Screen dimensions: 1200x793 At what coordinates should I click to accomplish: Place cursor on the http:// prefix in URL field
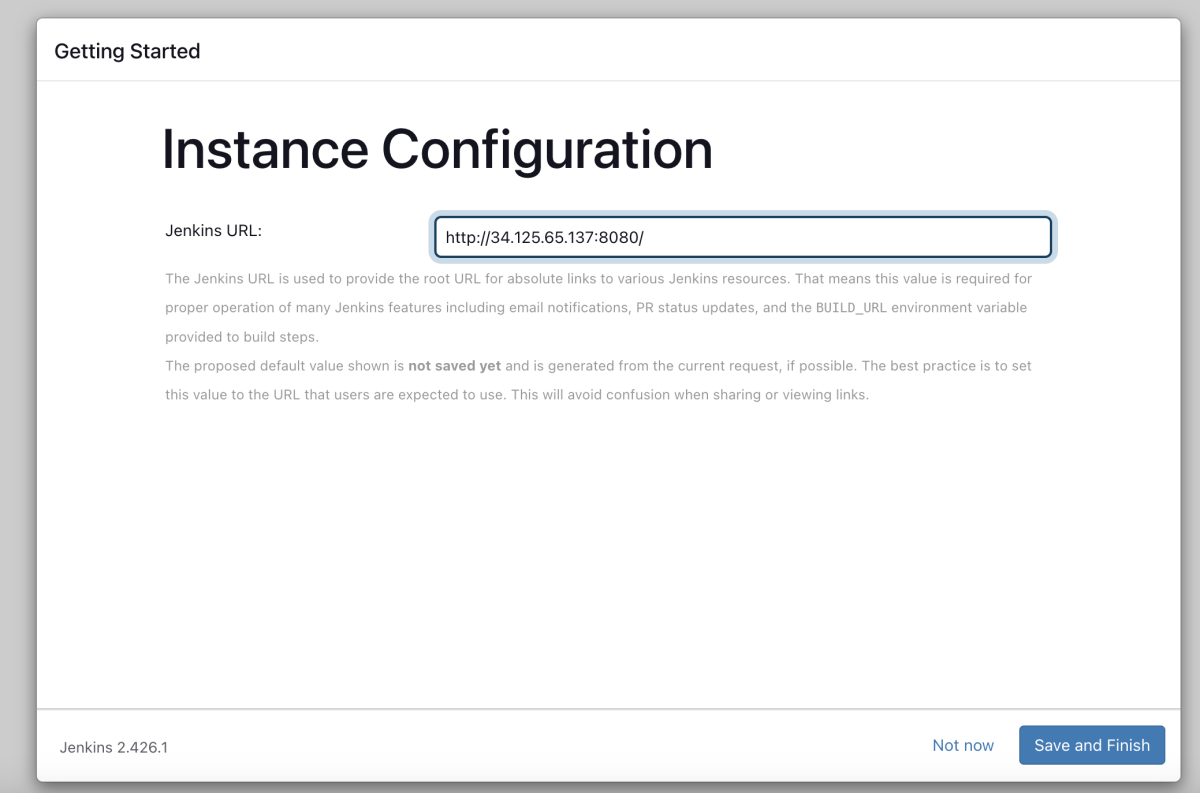(468, 238)
